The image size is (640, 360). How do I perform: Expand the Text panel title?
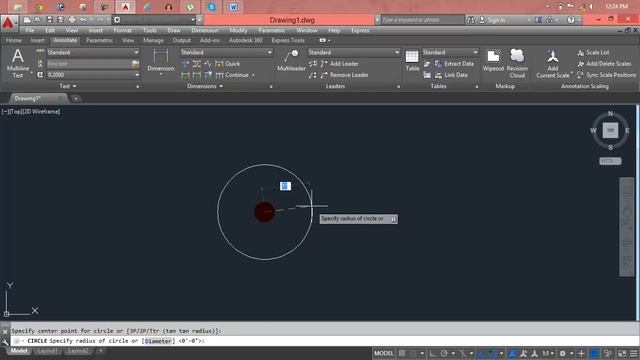point(68,87)
